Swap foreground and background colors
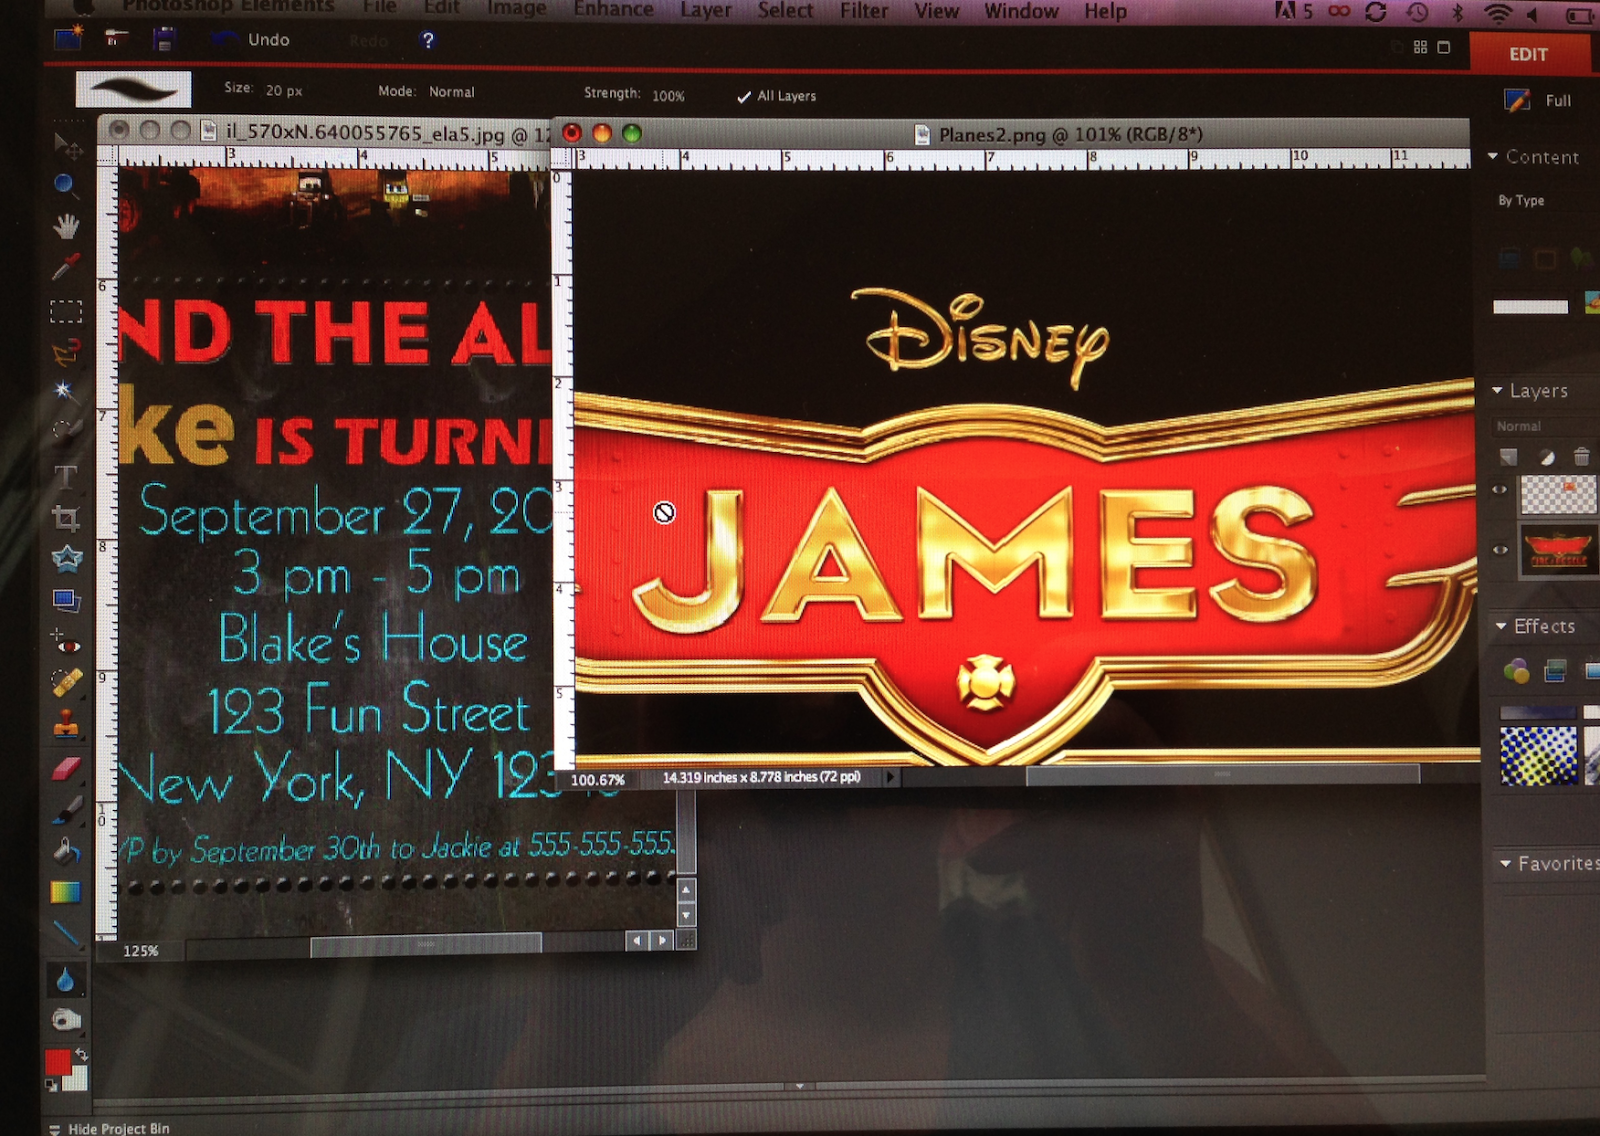The image size is (1600, 1136). click(82, 1054)
